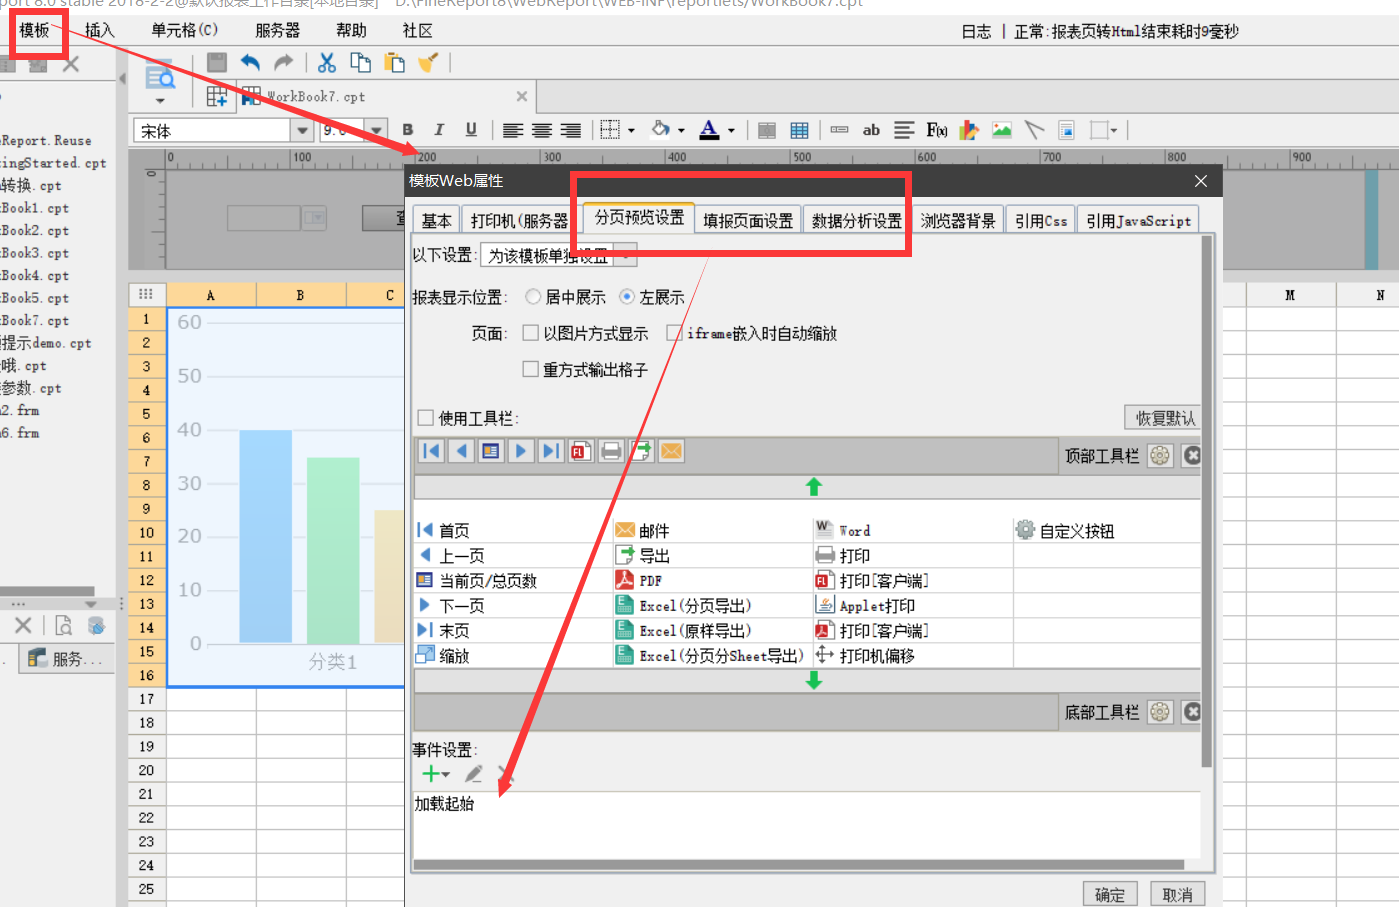Click the first-page icon in top toolbar preview
This screenshot has width=1399, height=907.
431,451
